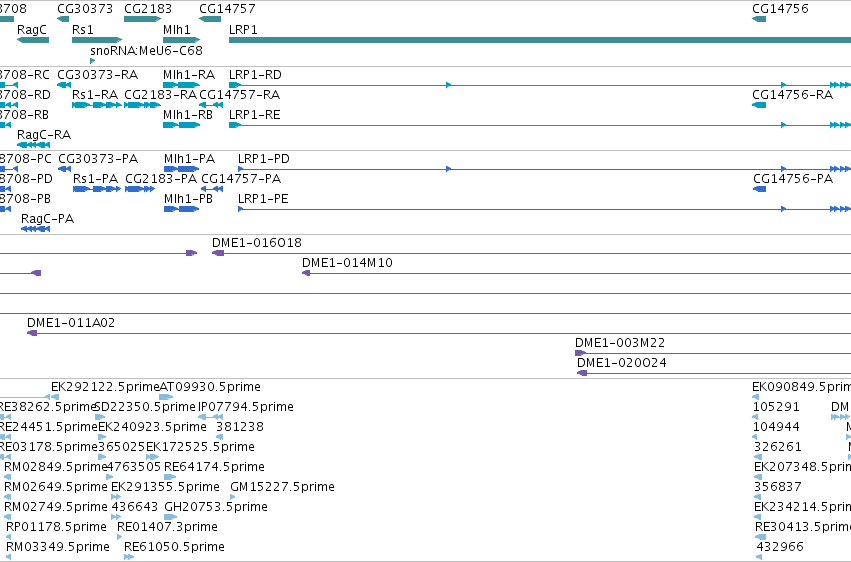Open the DME1-020O24 BAC label
The width and height of the screenshot is (851, 562).
(621, 363)
